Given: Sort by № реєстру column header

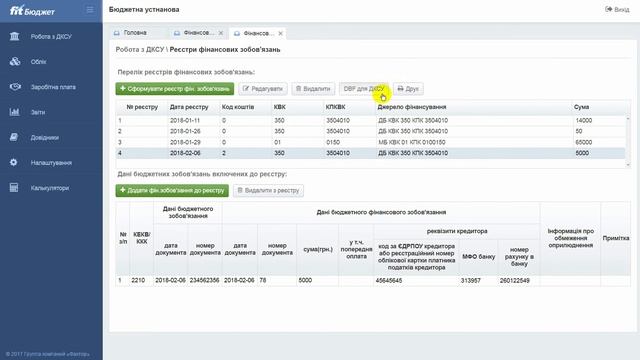Looking at the screenshot, I should coord(142,107).
